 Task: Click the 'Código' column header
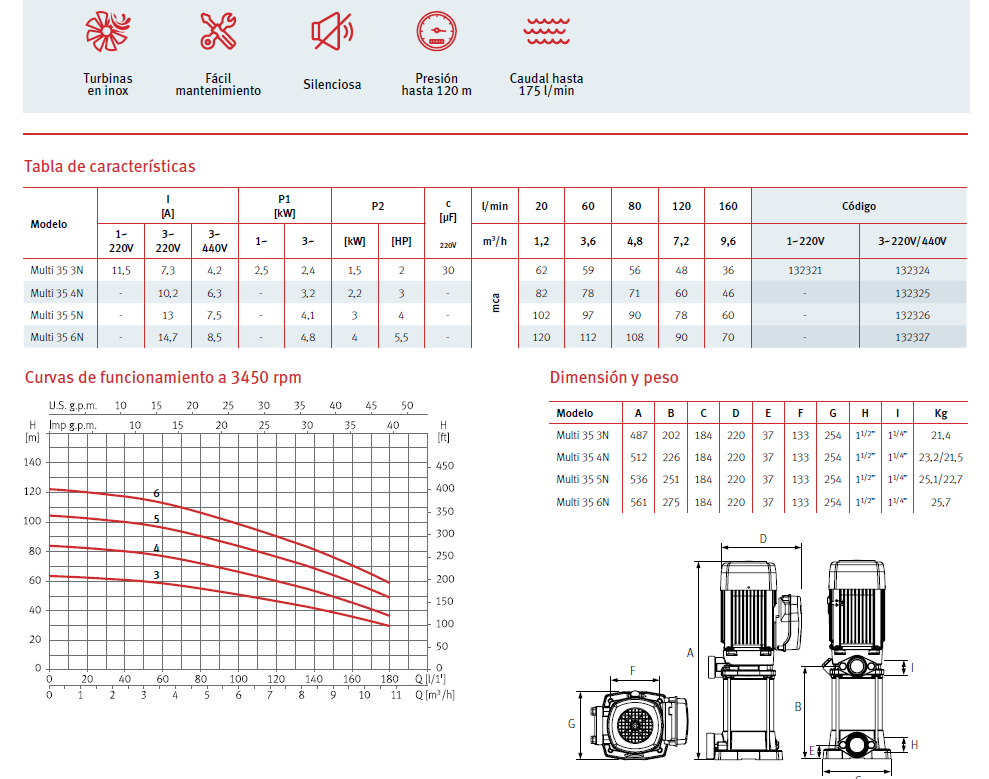pos(858,206)
